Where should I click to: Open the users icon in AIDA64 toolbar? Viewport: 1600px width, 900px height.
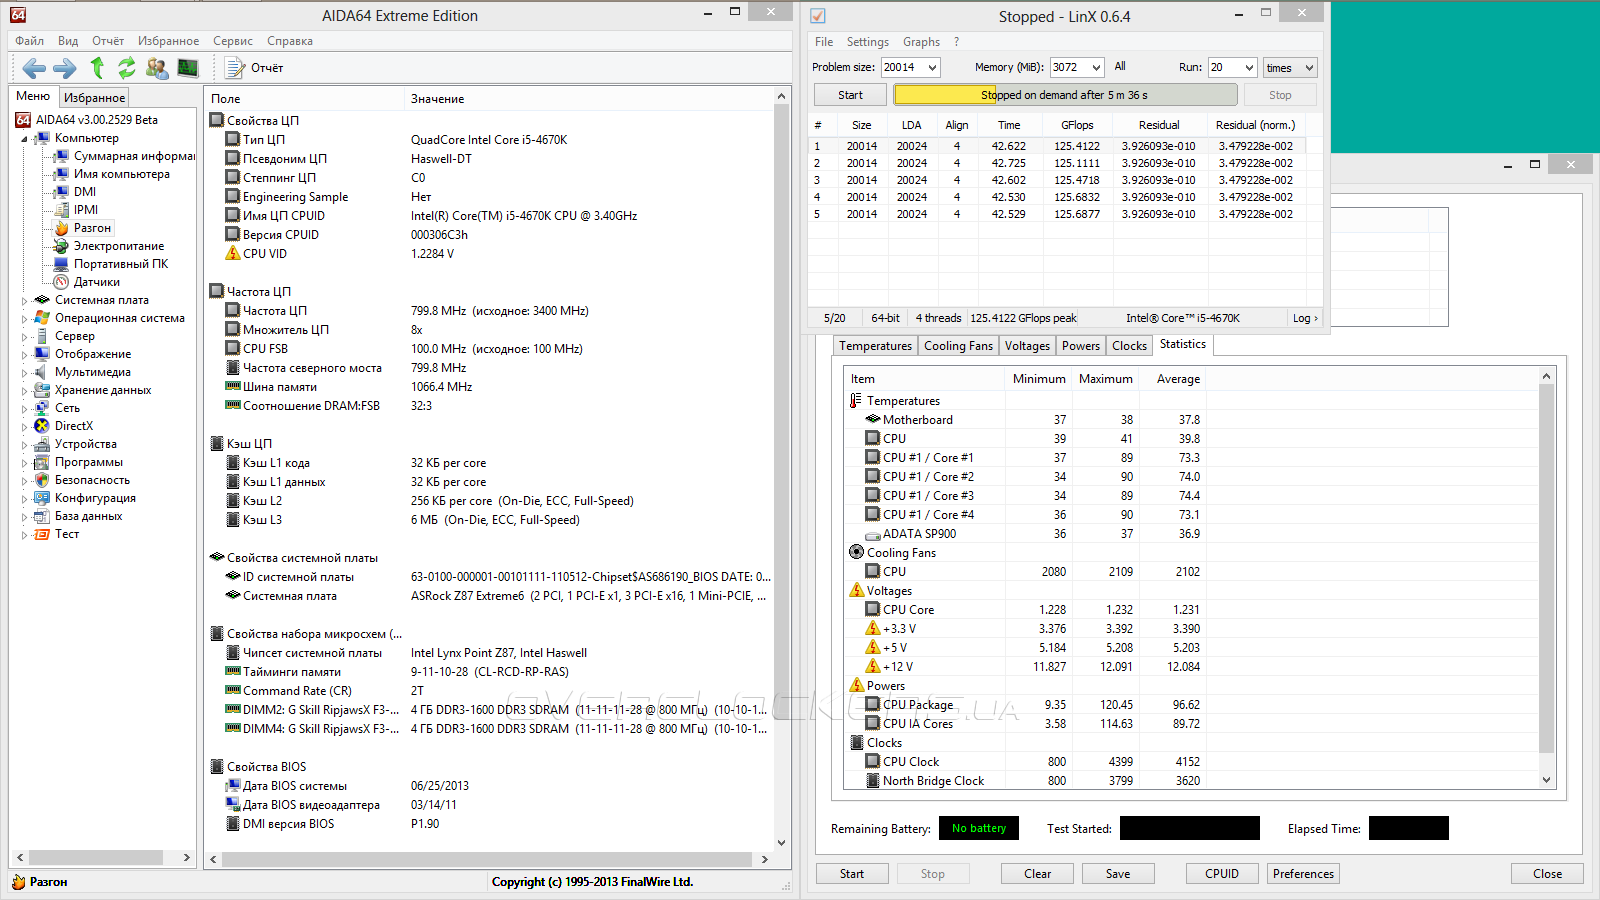tap(157, 68)
